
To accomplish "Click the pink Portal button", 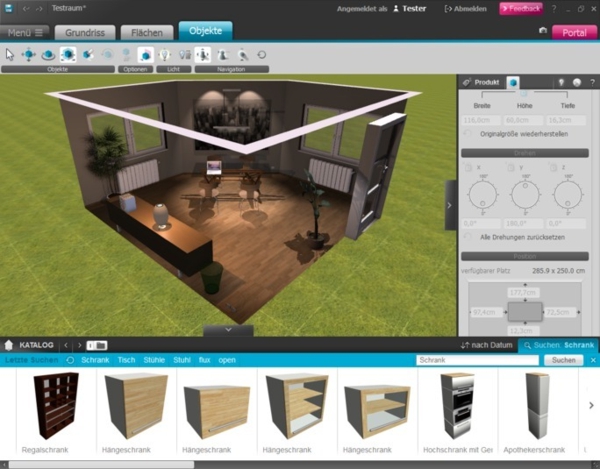I will pos(574,32).
